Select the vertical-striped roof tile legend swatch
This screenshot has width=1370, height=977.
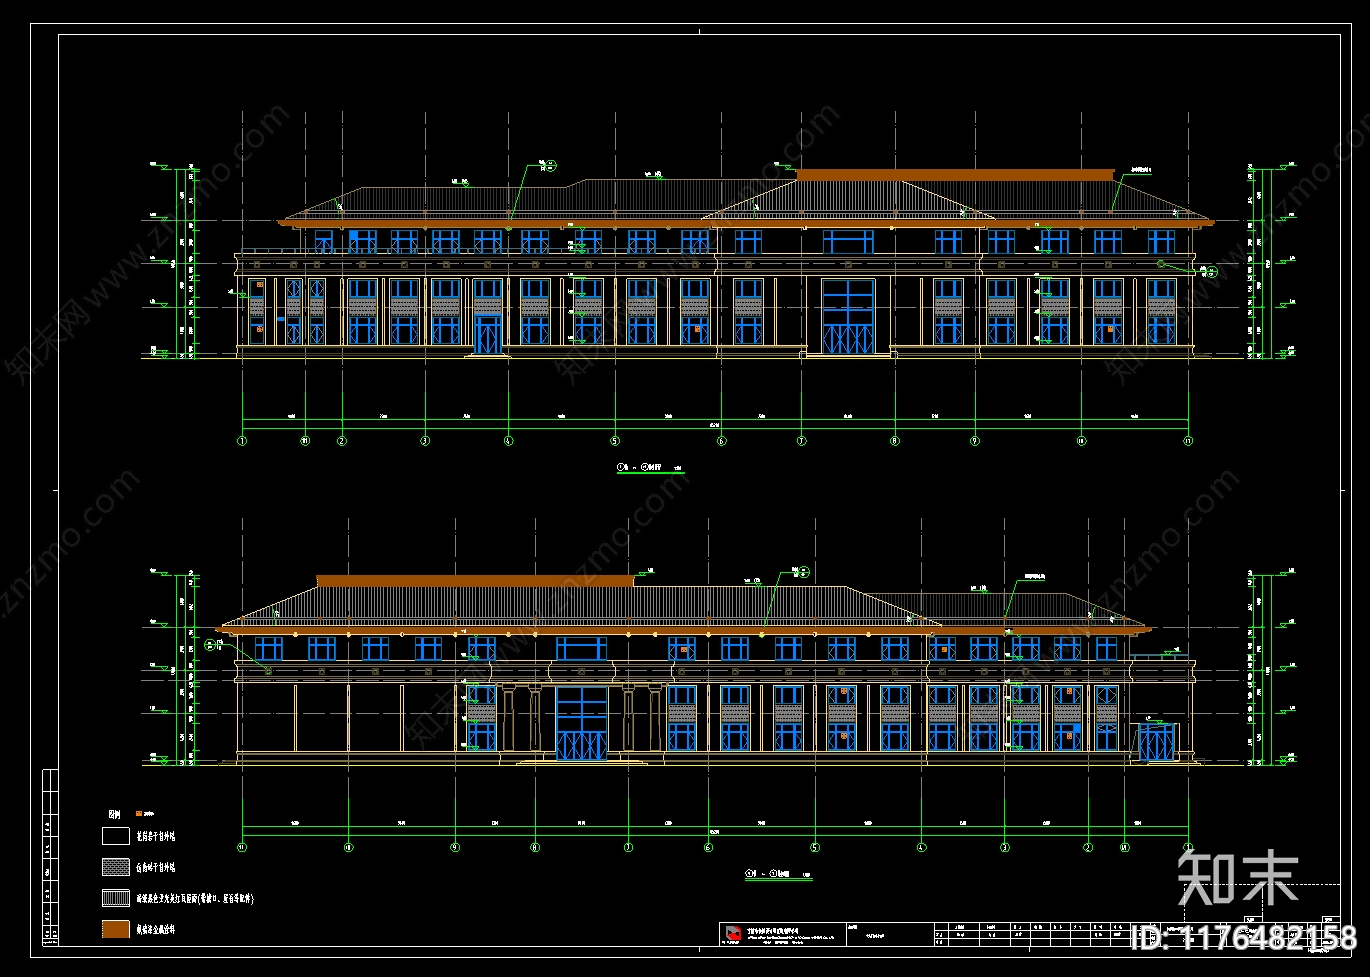coord(116,898)
